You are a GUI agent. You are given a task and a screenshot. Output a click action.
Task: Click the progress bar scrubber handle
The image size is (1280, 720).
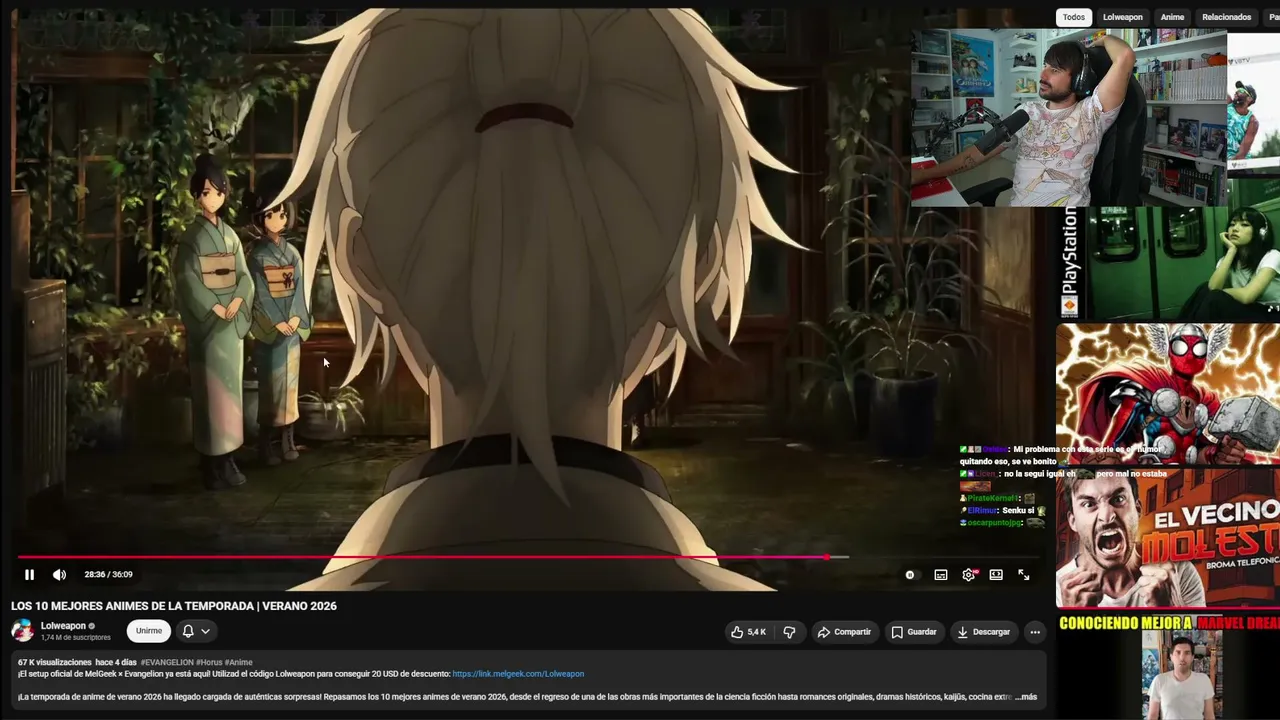(x=827, y=557)
